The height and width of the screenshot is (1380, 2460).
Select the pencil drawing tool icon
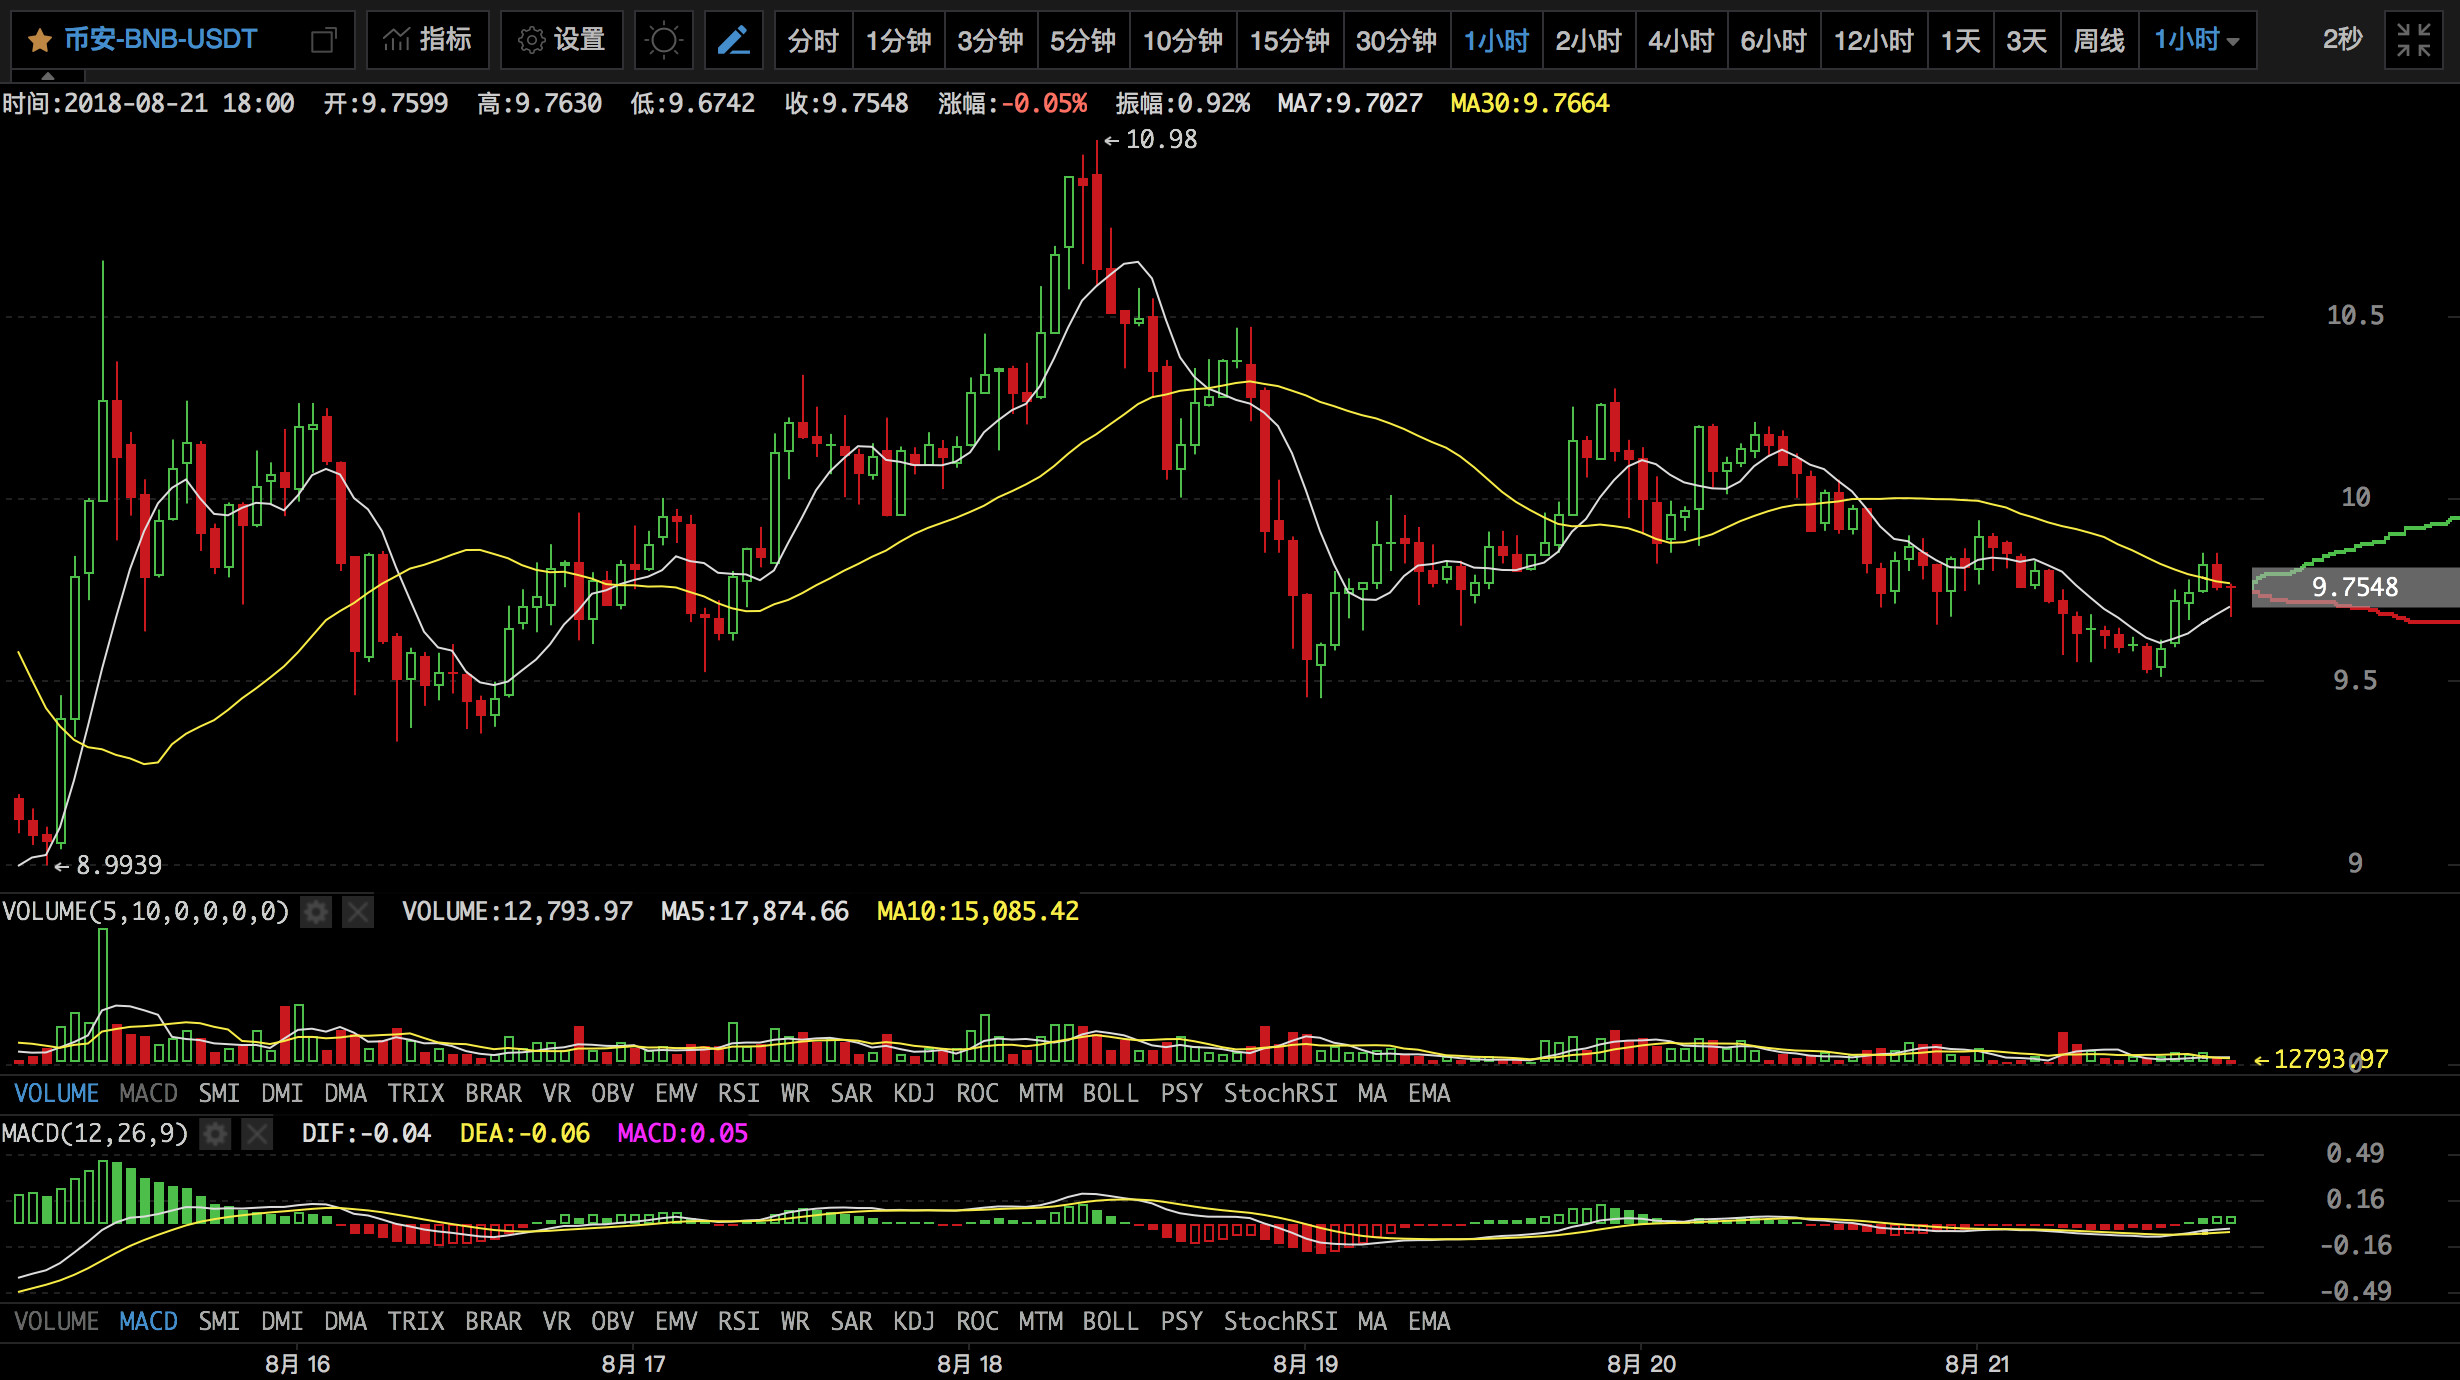pos(733,40)
